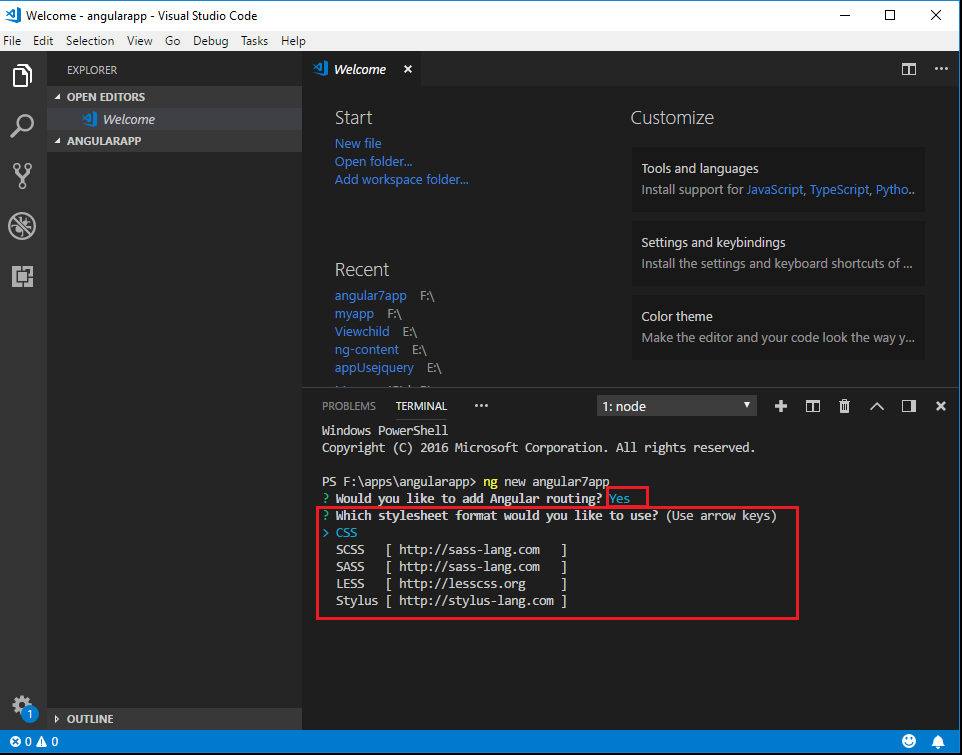Click the SCSS option line in terminal

pyautogui.click(x=451, y=550)
